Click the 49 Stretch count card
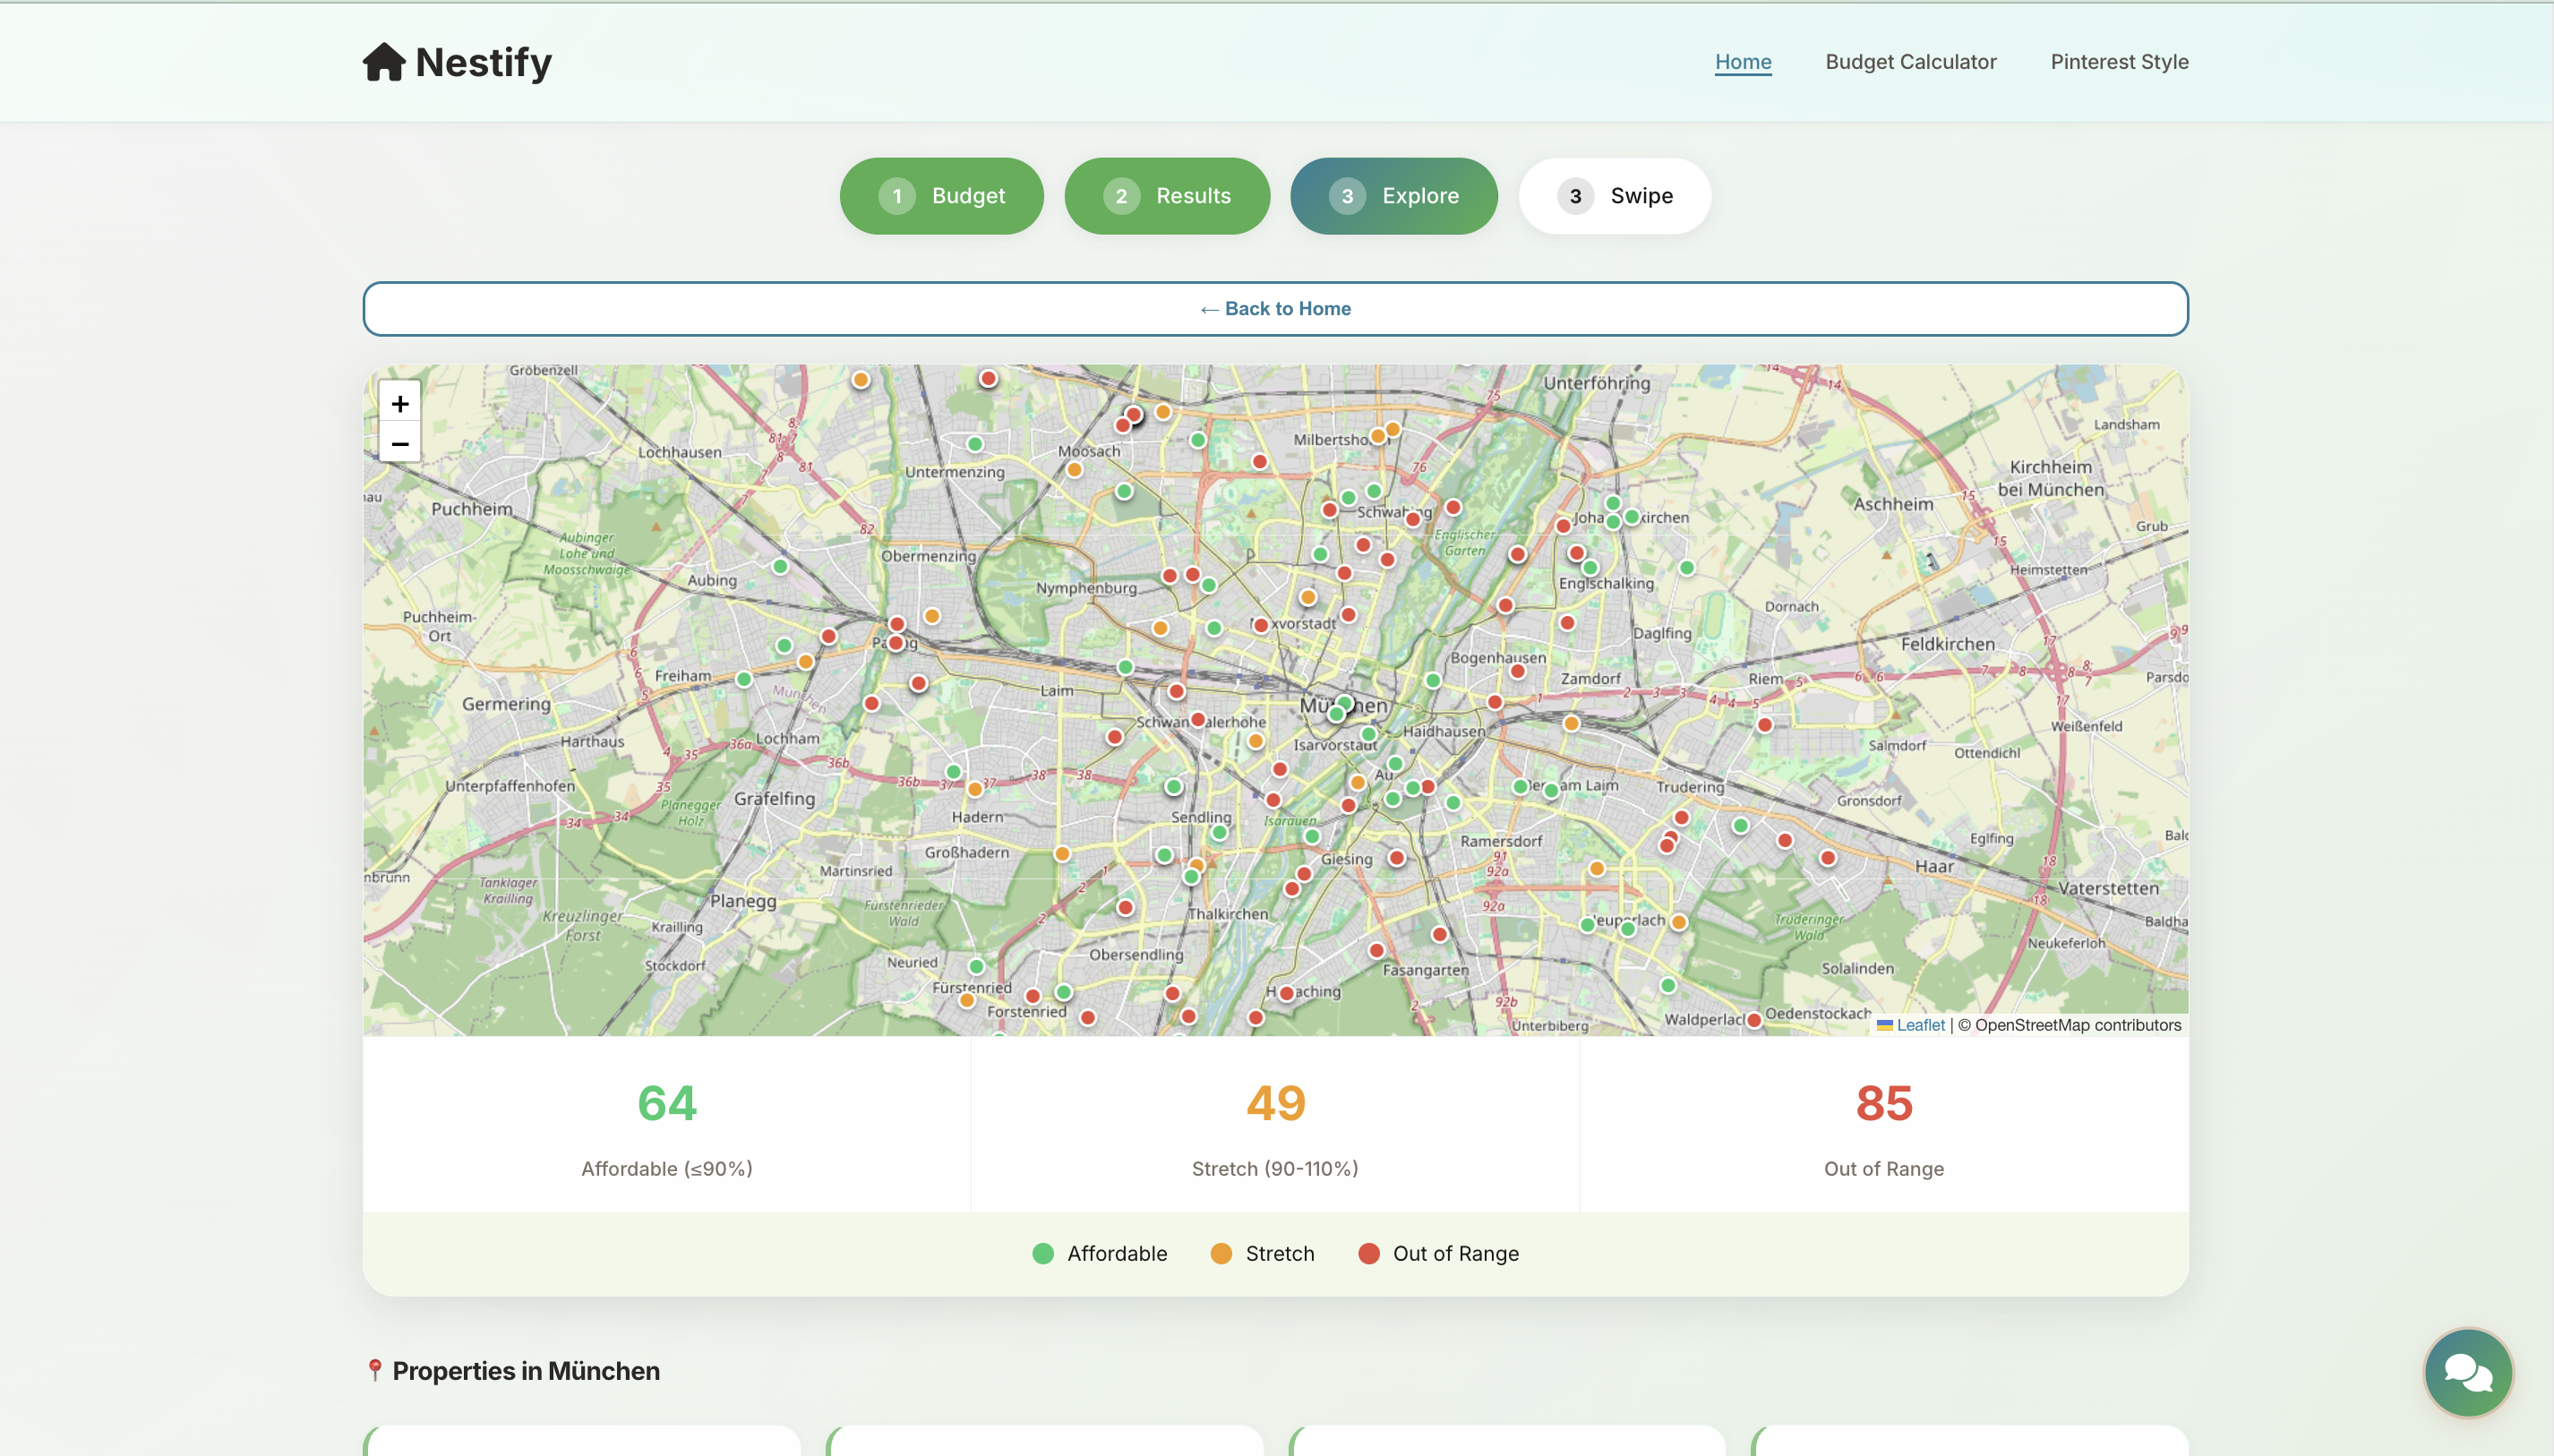Image resolution: width=2554 pixels, height=1456 pixels. (1275, 1126)
